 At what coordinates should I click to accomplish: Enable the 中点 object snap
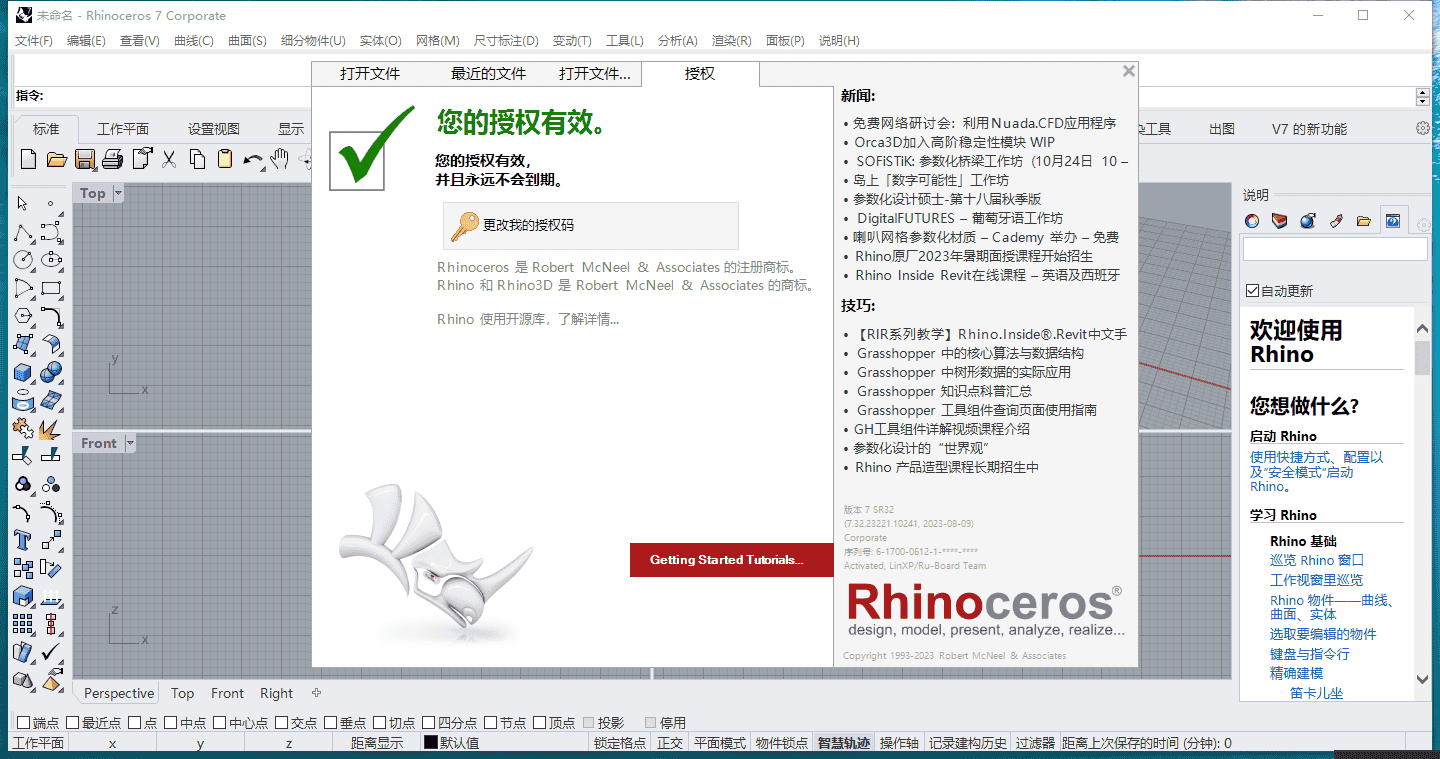170,722
